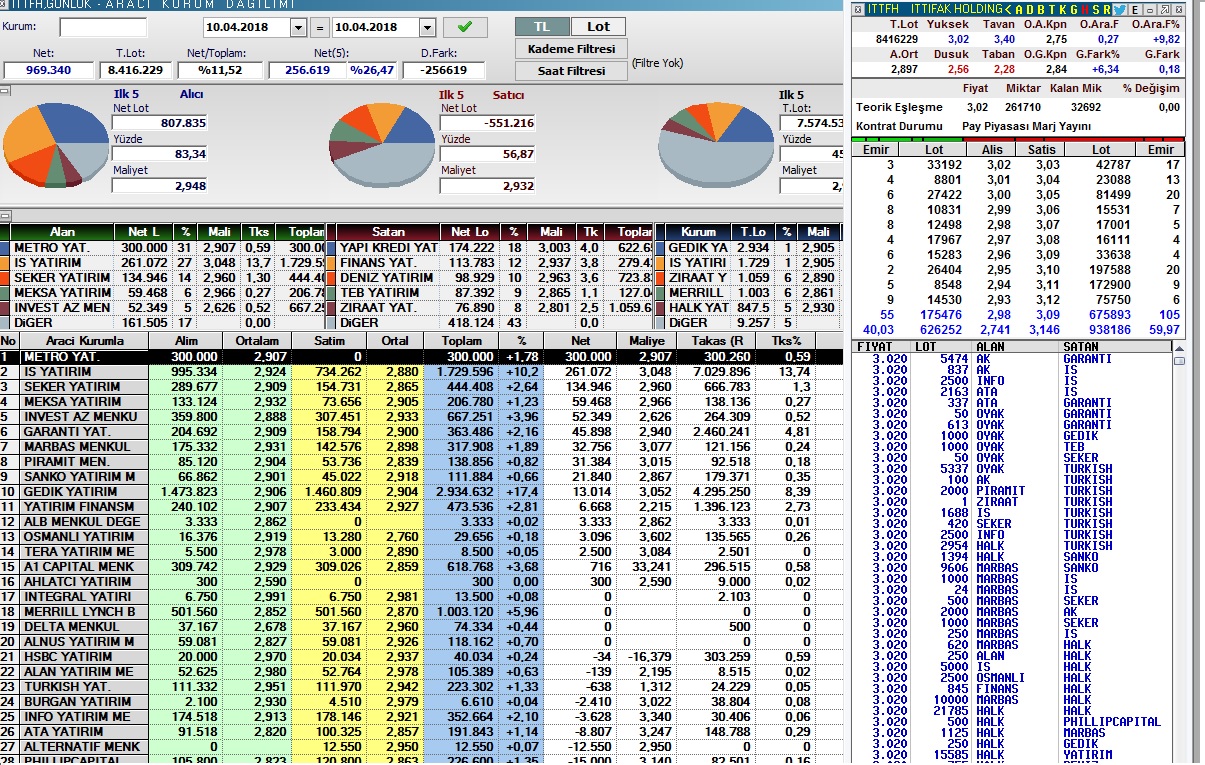
Task: Click the Satici pie chart
Action: (380, 145)
